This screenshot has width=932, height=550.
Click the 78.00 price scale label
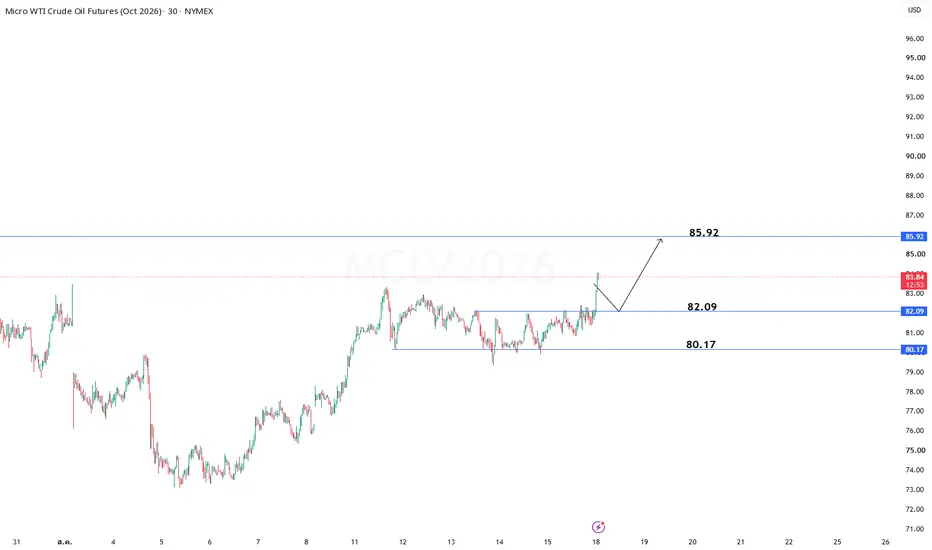(915, 392)
